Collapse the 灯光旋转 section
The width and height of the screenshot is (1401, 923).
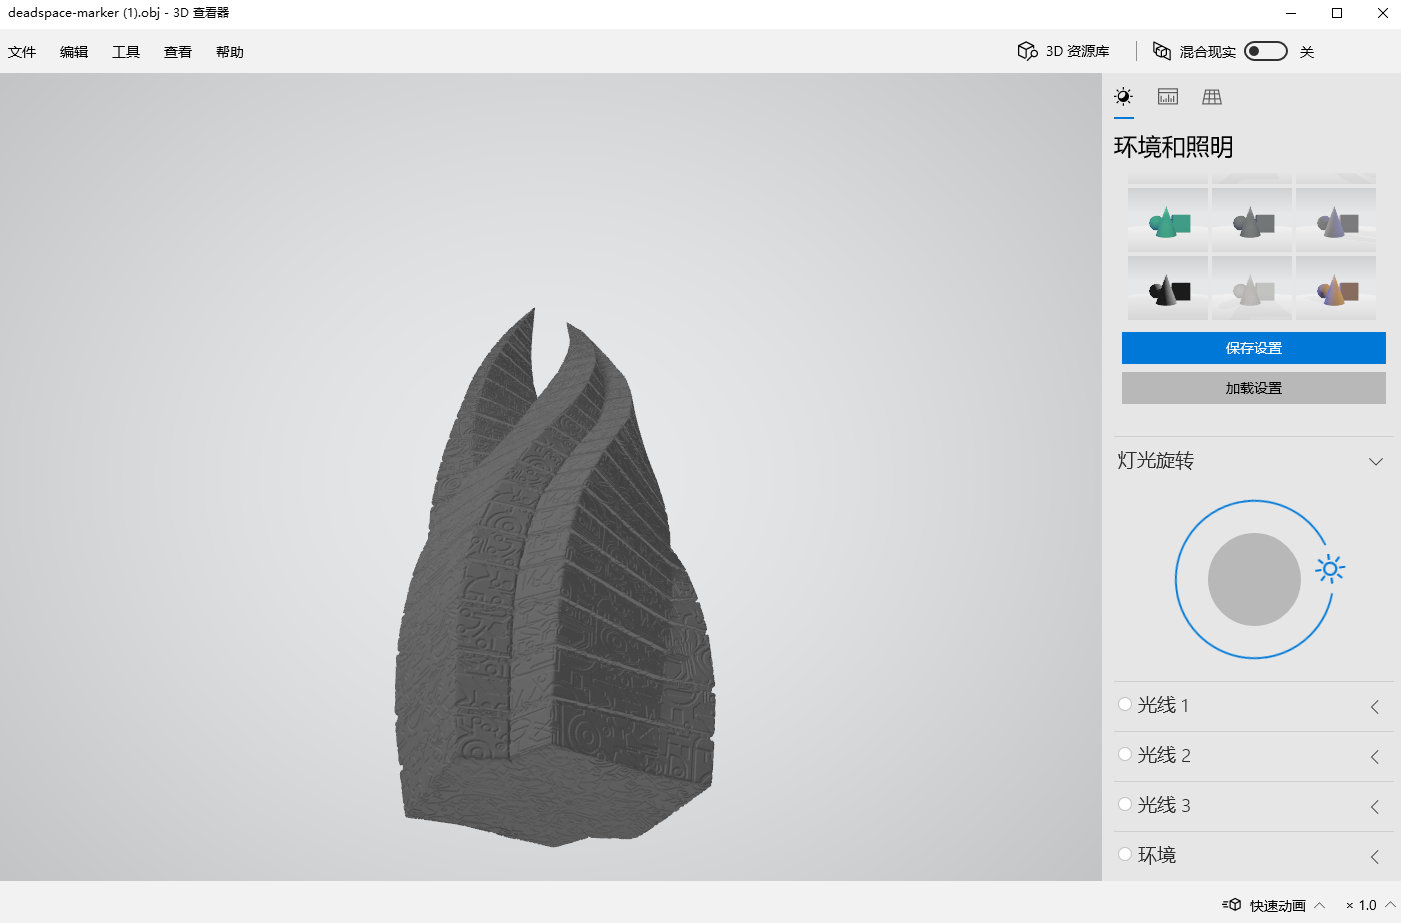click(1376, 461)
